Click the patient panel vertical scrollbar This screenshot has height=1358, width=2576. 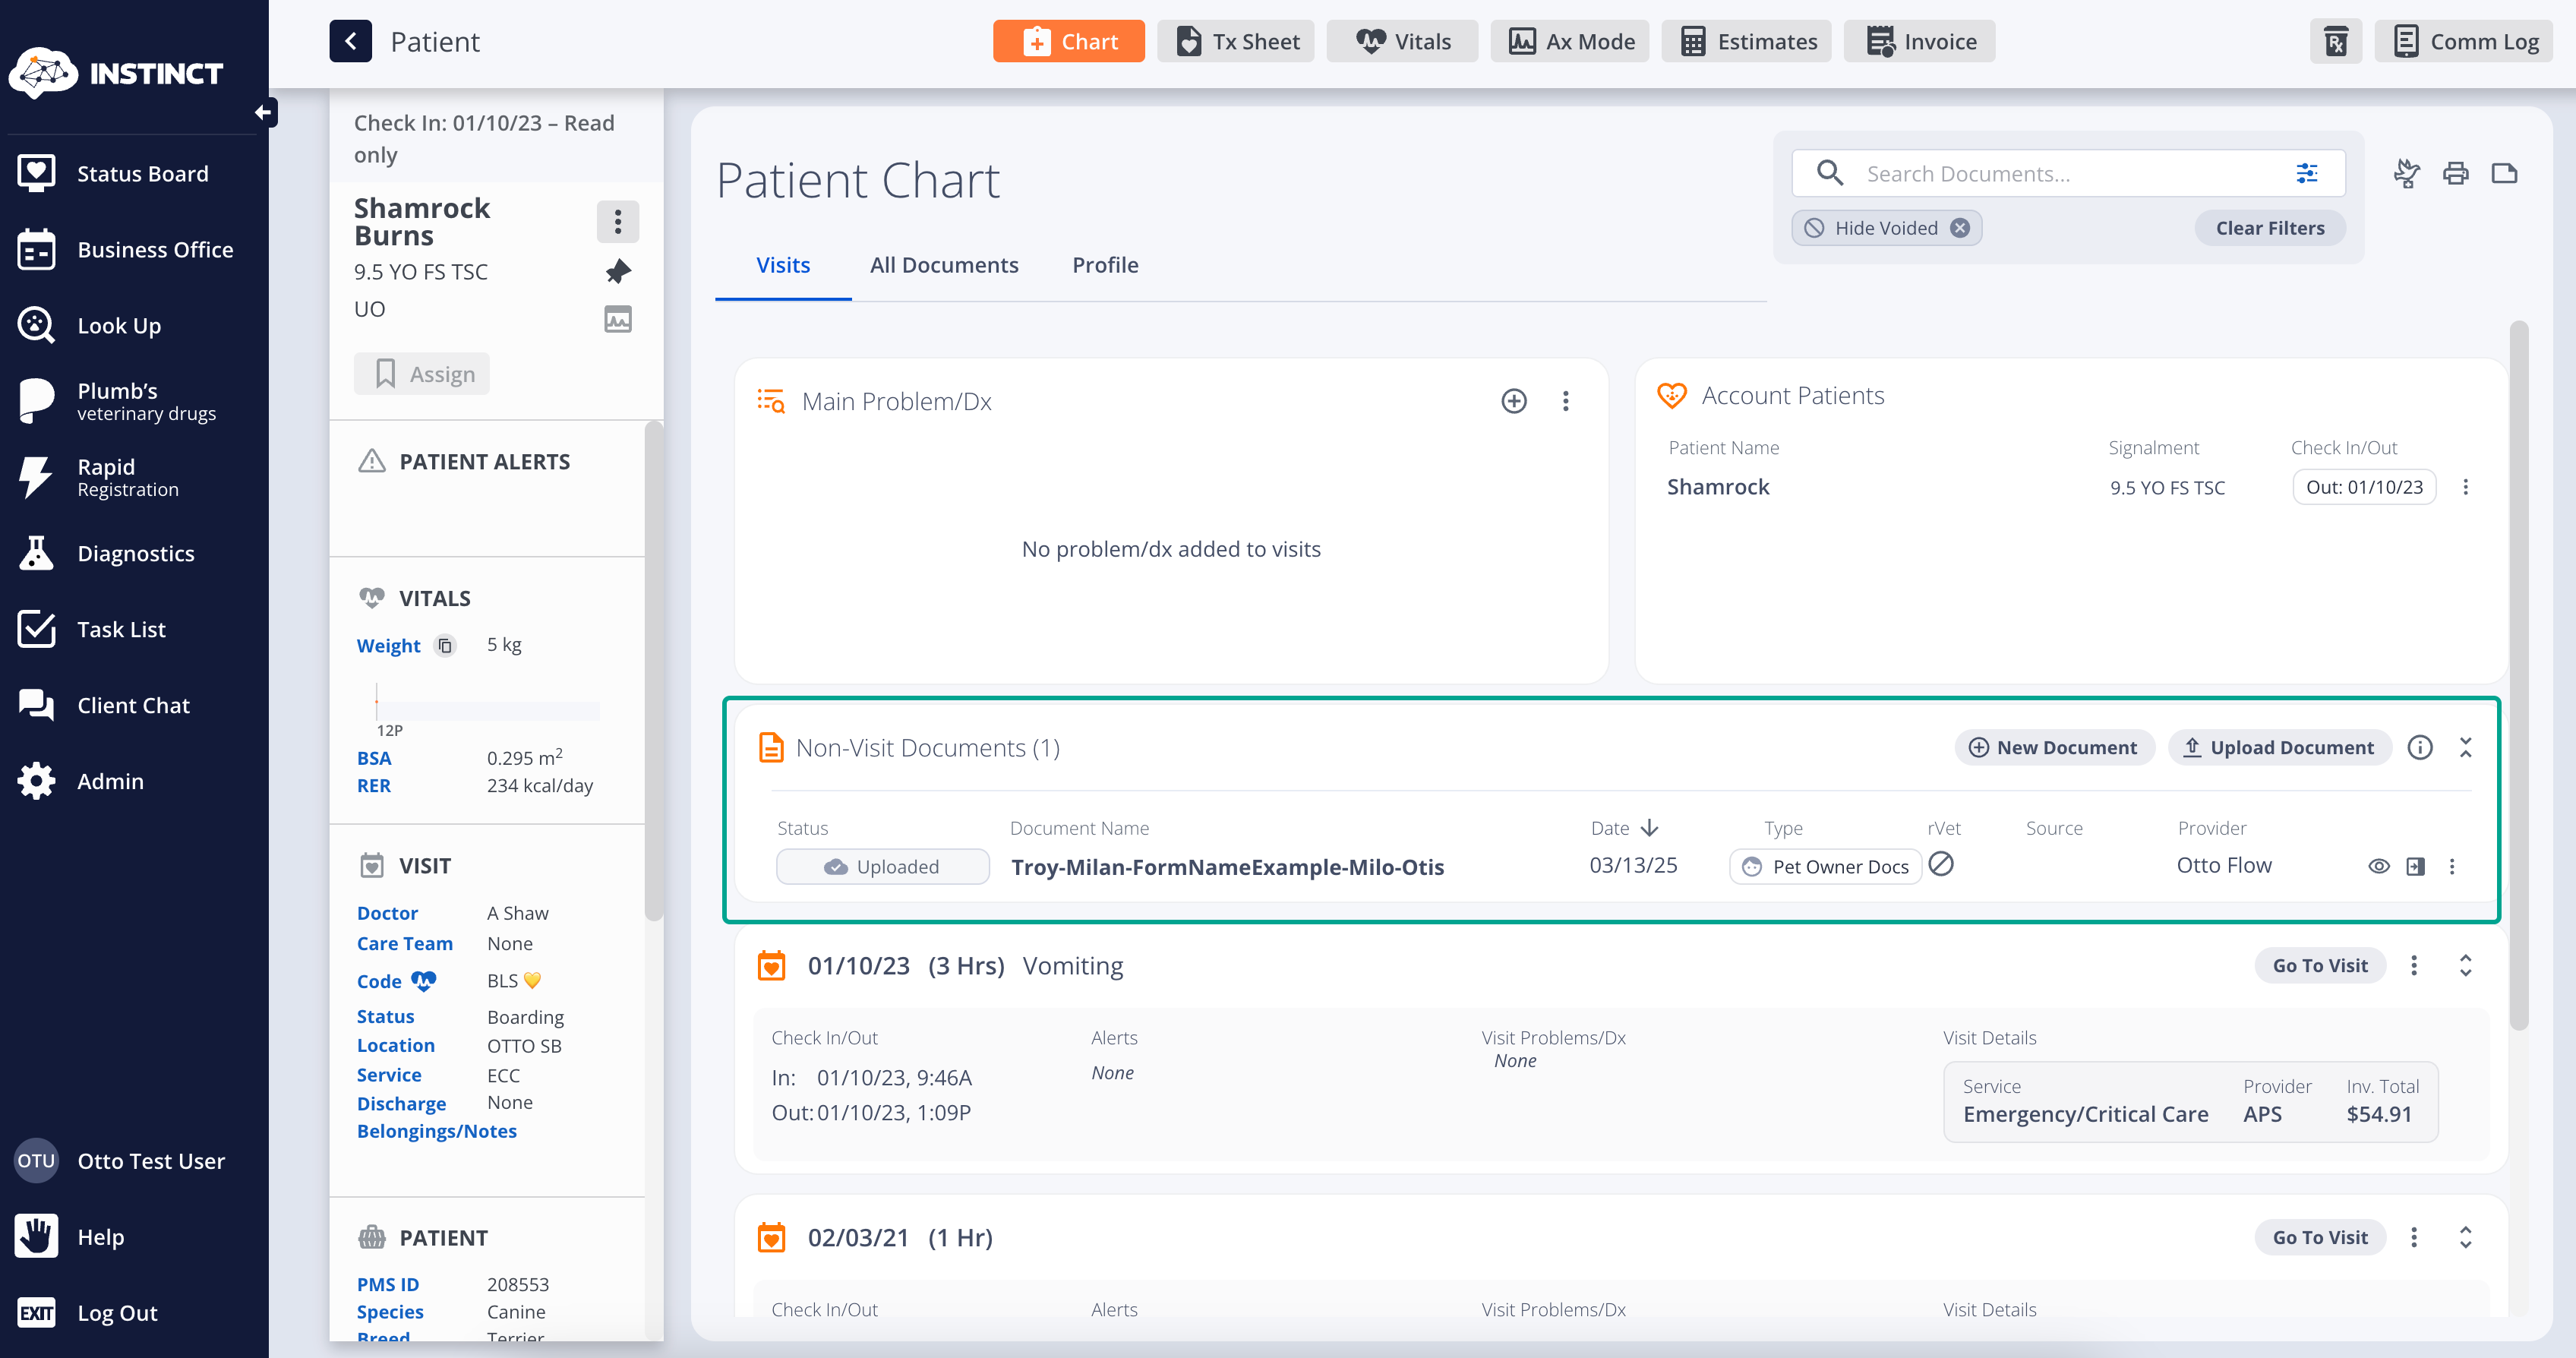click(x=653, y=672)
